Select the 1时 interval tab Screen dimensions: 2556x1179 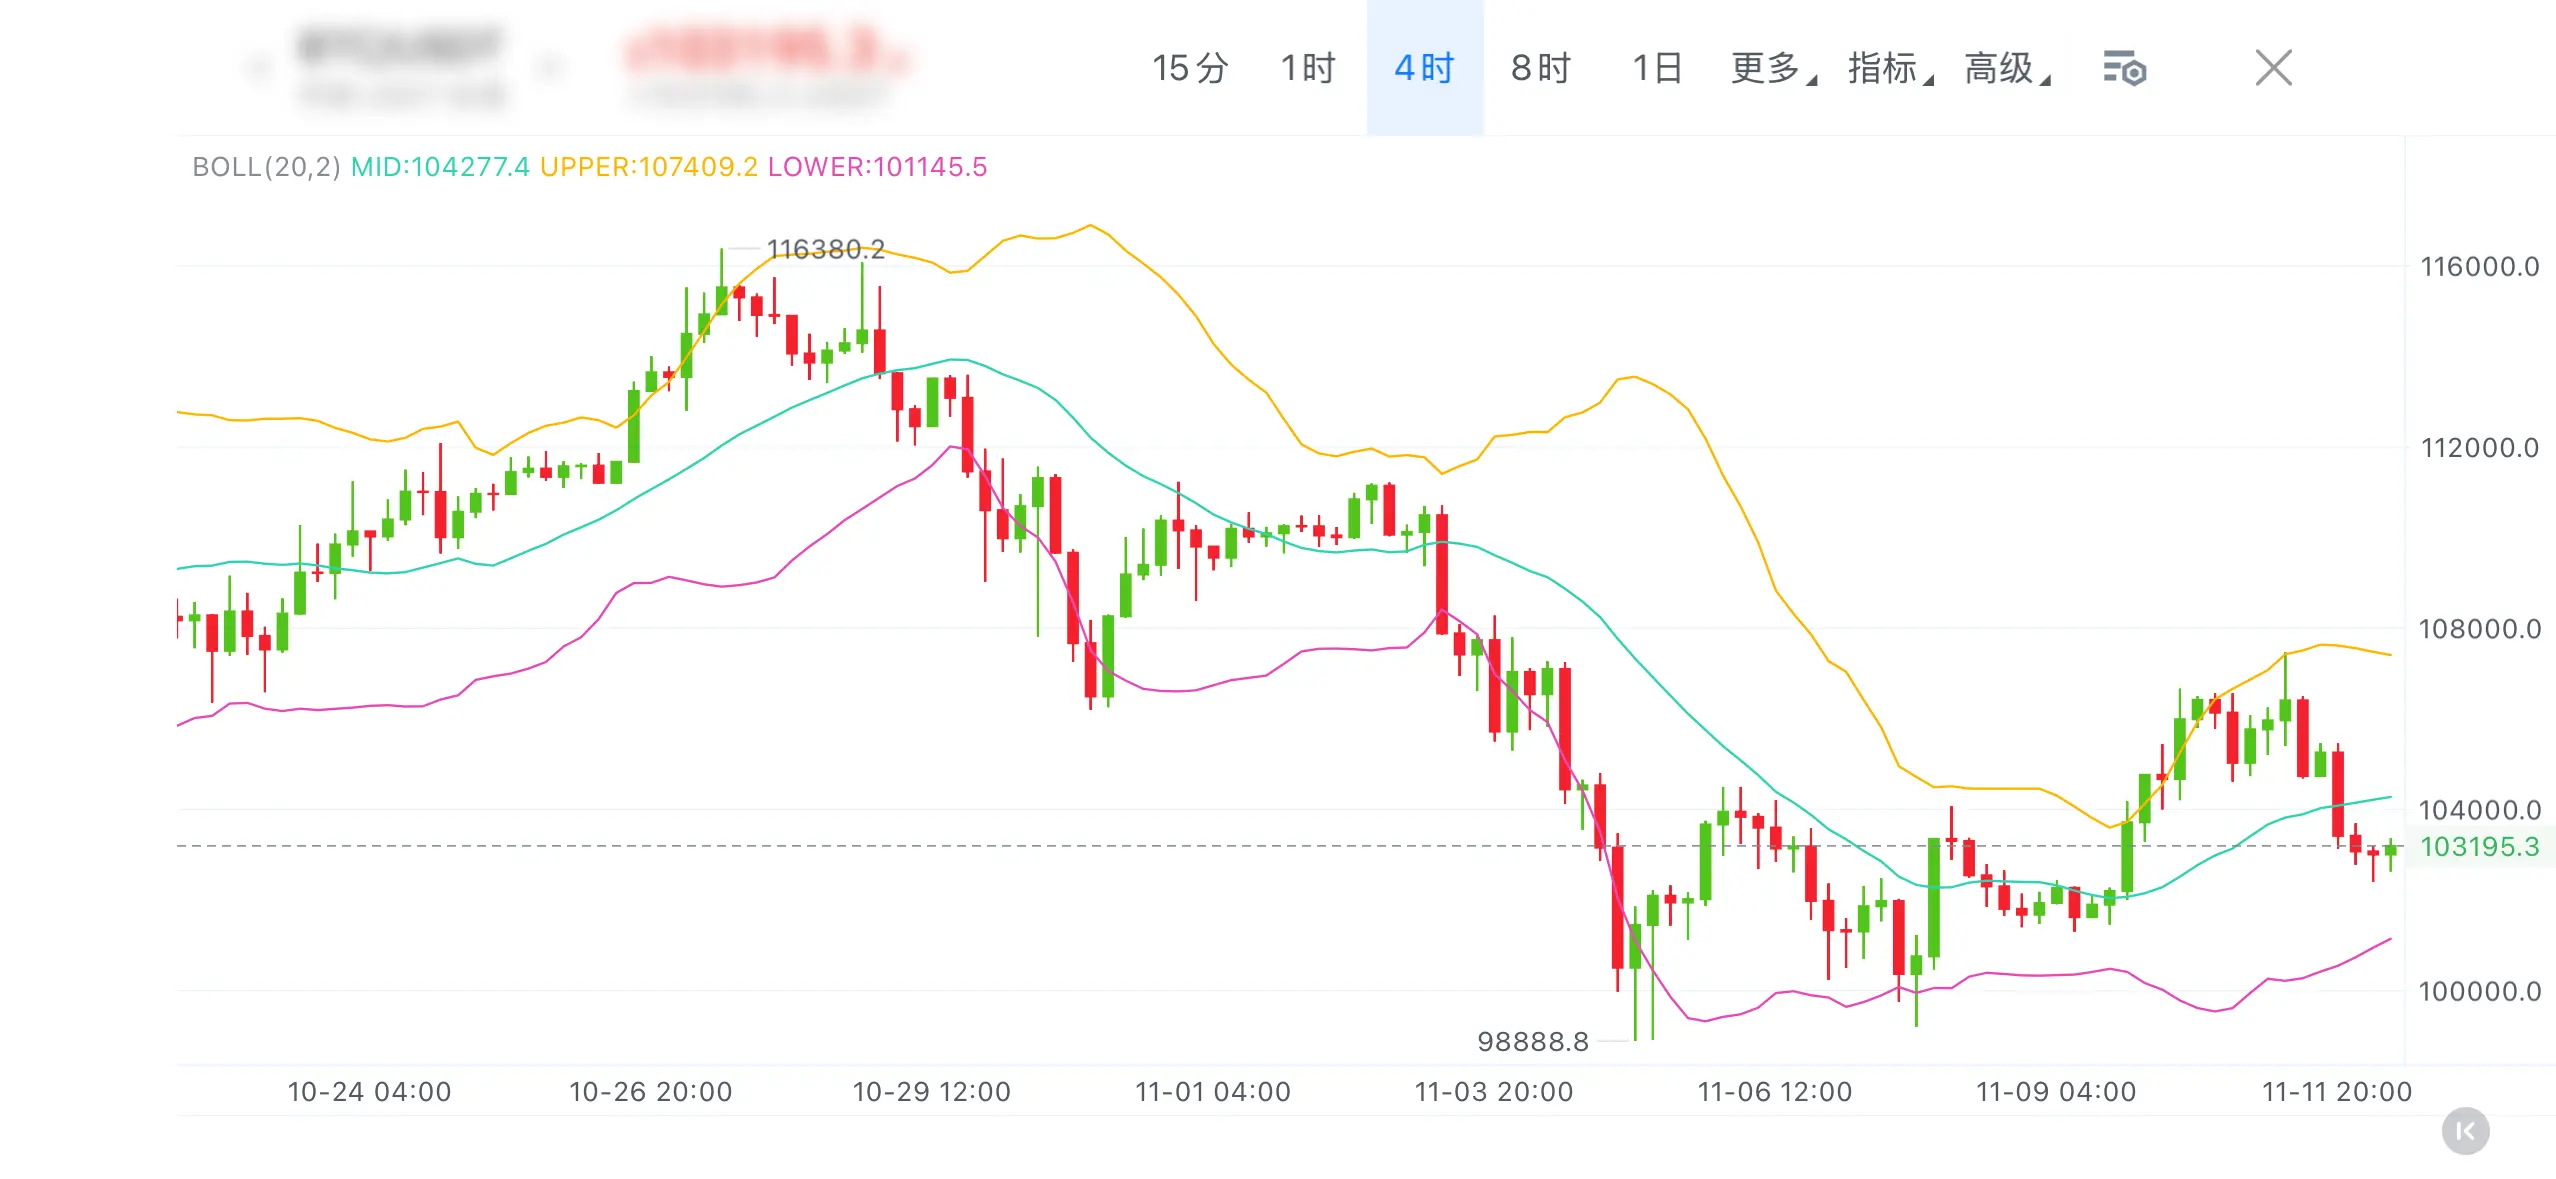point(1307,68)
